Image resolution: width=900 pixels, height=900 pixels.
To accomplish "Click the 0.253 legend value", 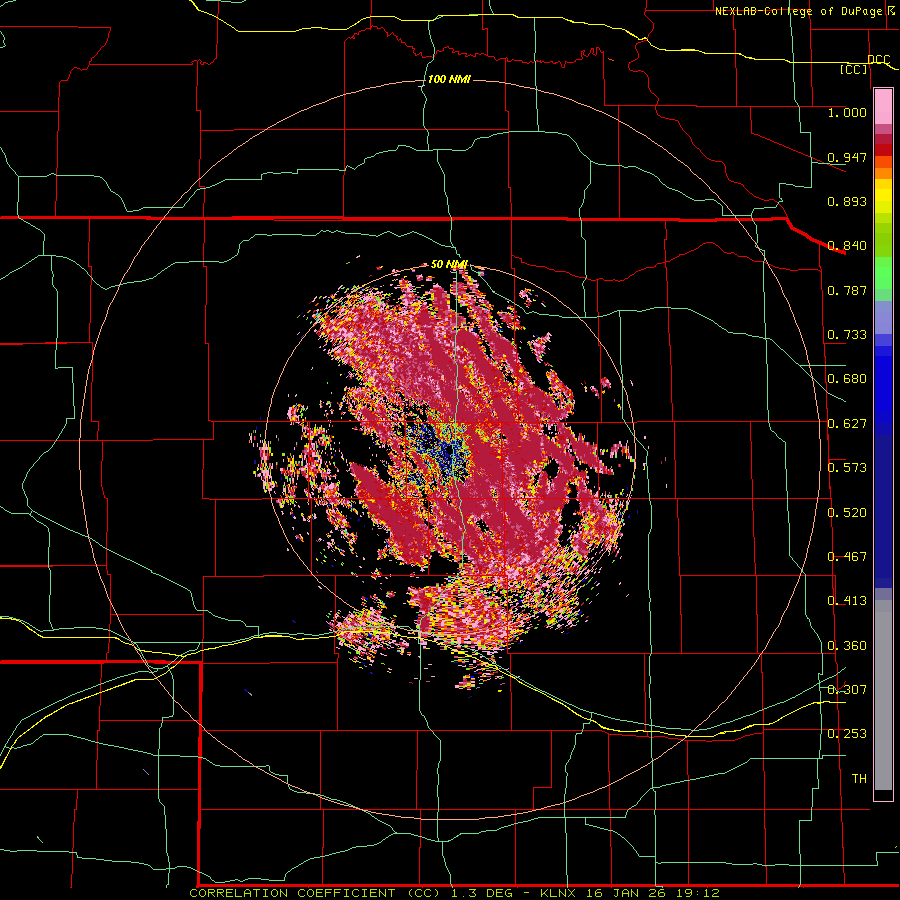I will pyautogui.click(x=847, y=734).
